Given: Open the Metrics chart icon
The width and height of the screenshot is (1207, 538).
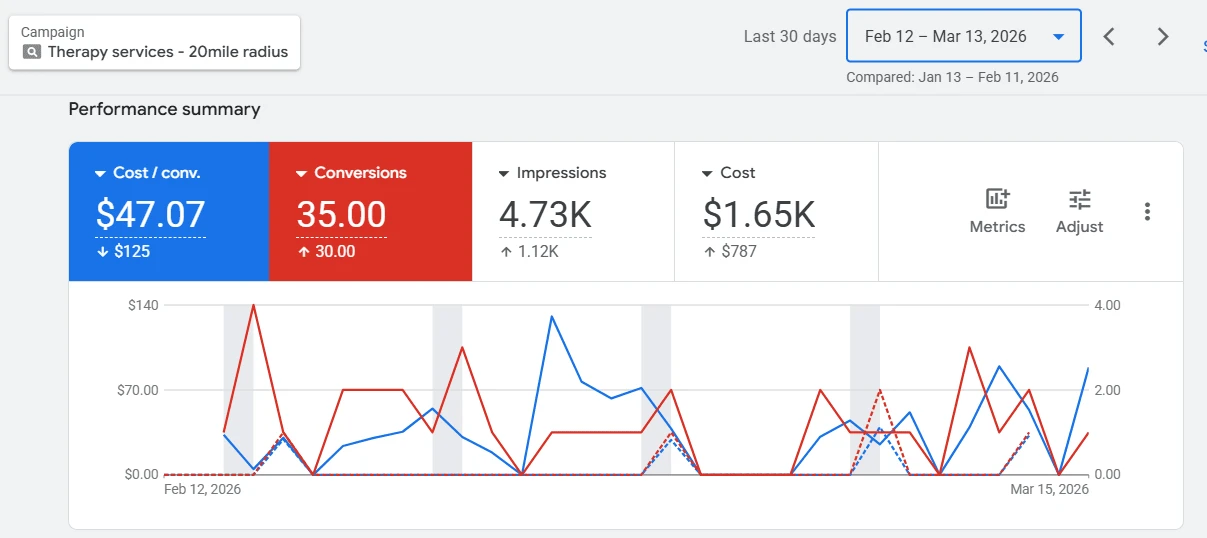Looking at the screenshot, I should (x=997, y=198).
